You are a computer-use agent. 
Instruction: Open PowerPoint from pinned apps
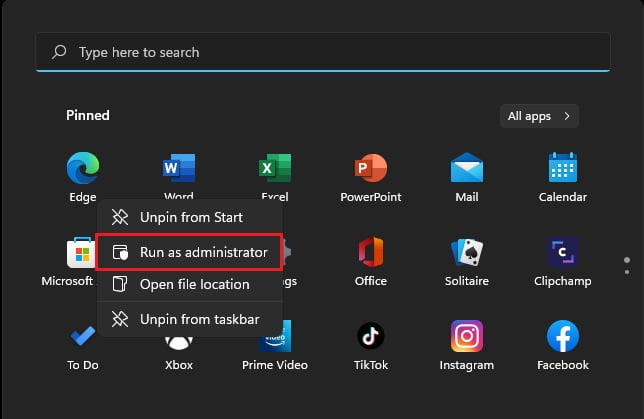(x=371, y=168)
